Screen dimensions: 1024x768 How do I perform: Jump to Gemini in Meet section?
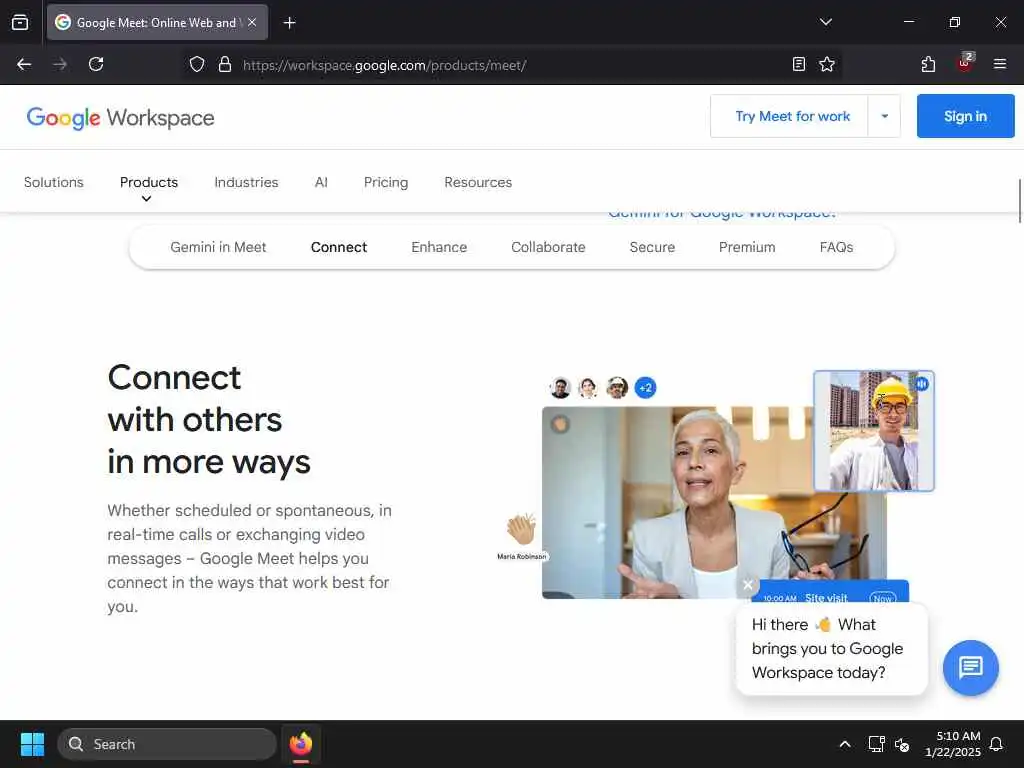[x=218, y=248]
